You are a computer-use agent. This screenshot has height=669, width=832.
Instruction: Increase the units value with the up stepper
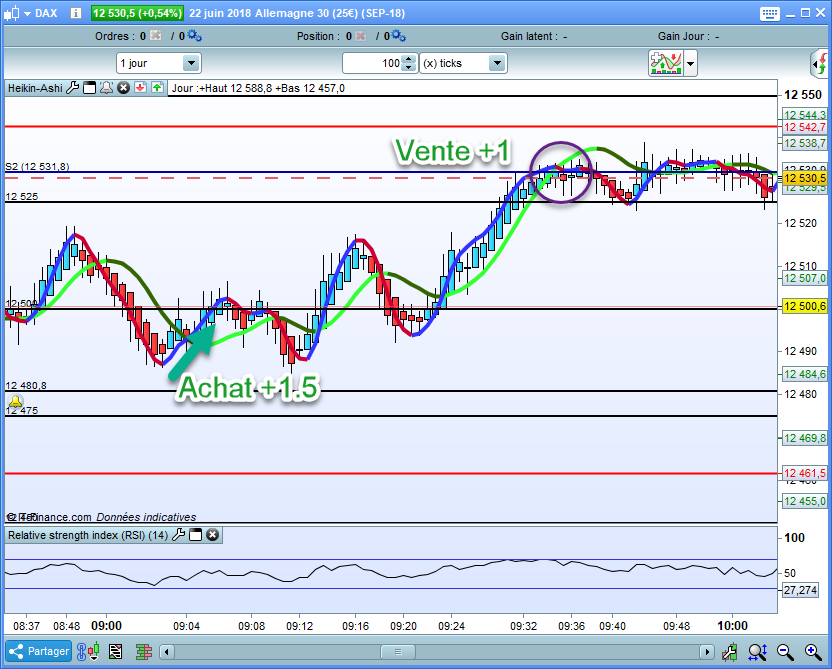pyautogui.click(x=409, y=59)
